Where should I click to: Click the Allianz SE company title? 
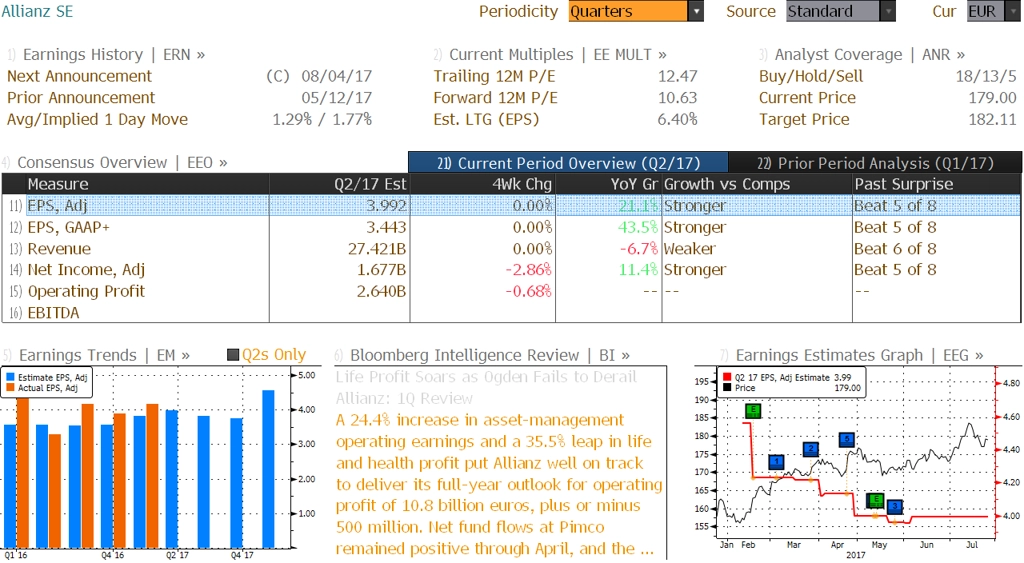37,11
